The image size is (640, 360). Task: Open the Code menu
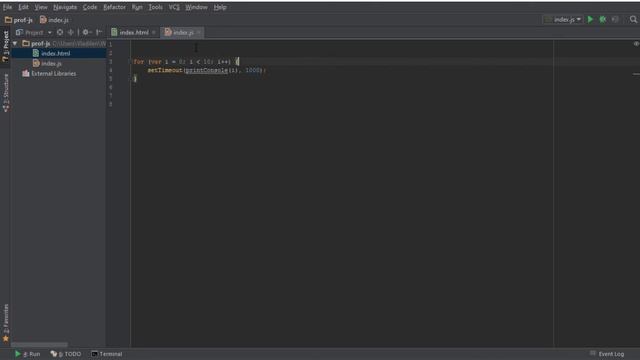pyautogui.click(x=90, y=7)
